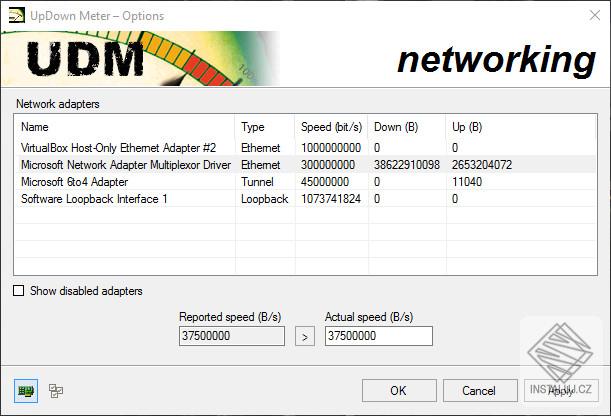
Task: Close the Options dialog
Action: point(595,16)
